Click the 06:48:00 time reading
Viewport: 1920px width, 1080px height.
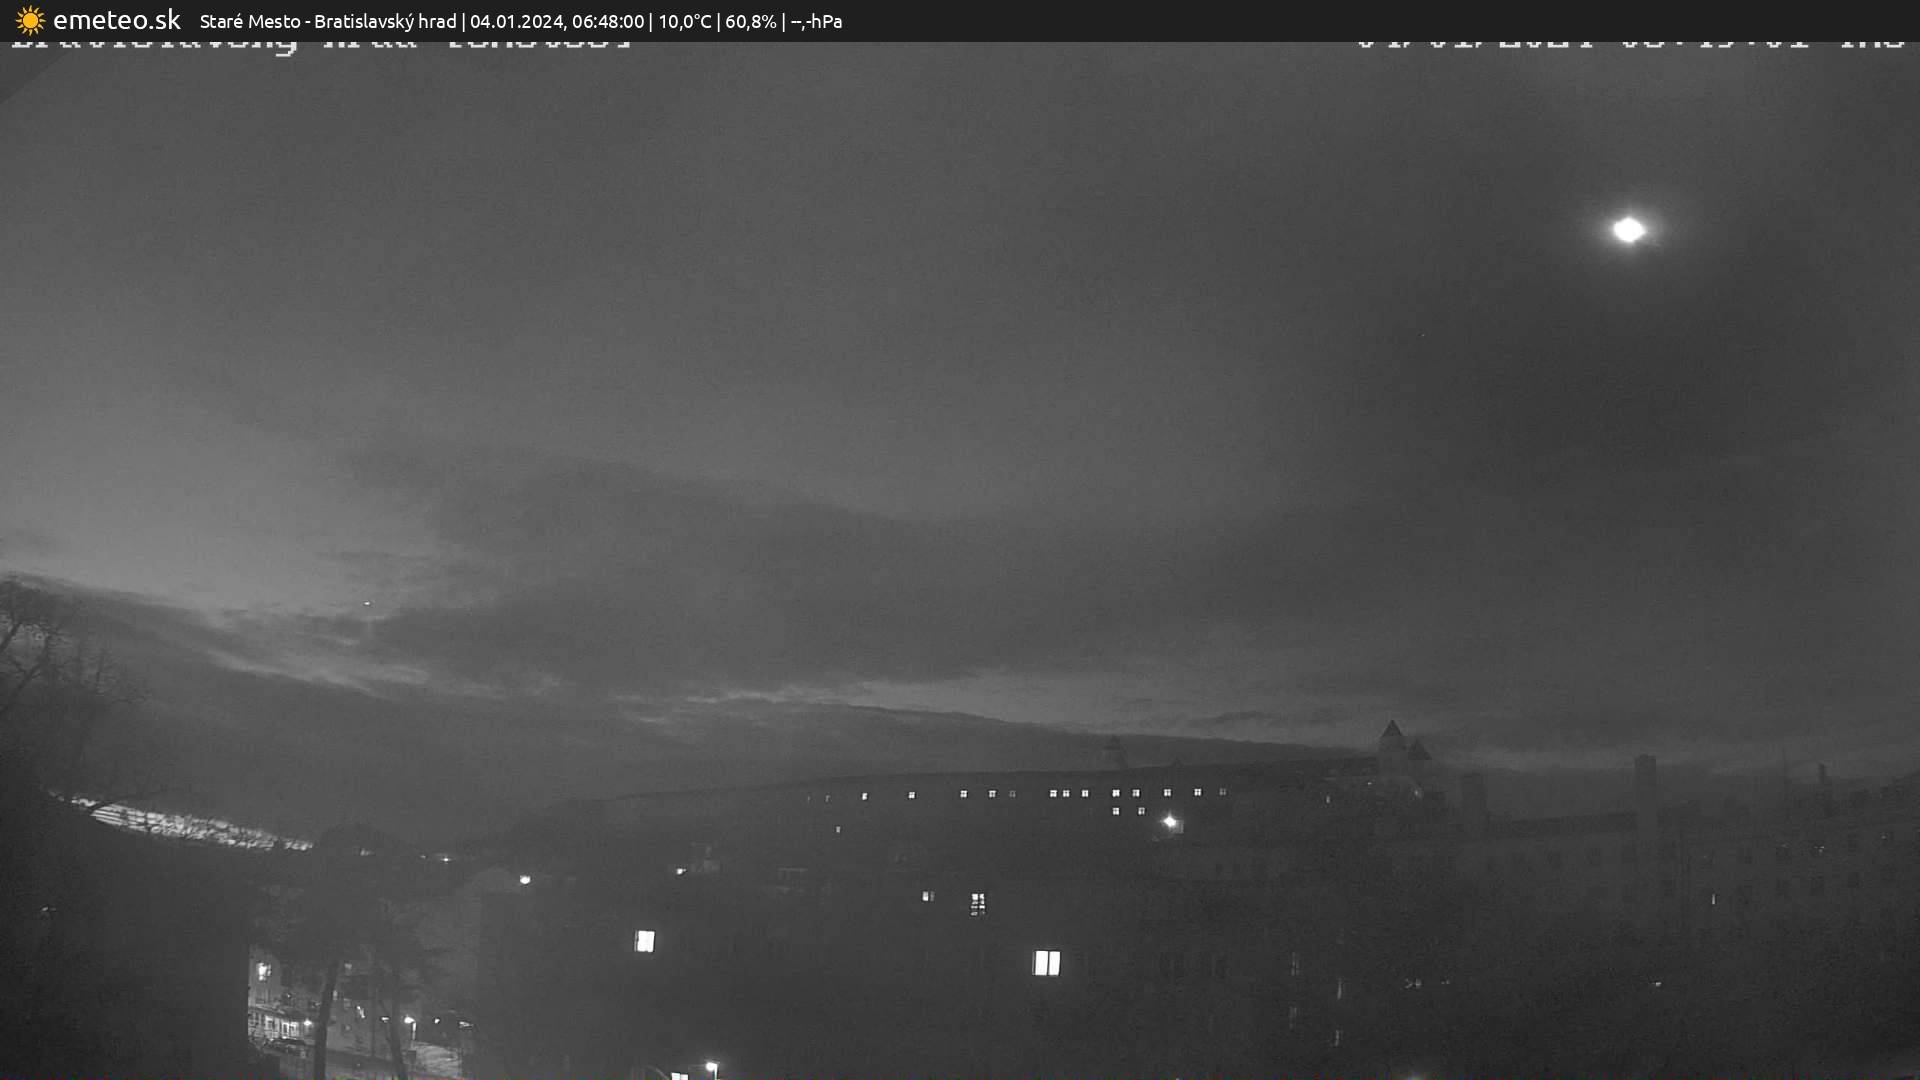pyautogui.click(x=607, y=22)
